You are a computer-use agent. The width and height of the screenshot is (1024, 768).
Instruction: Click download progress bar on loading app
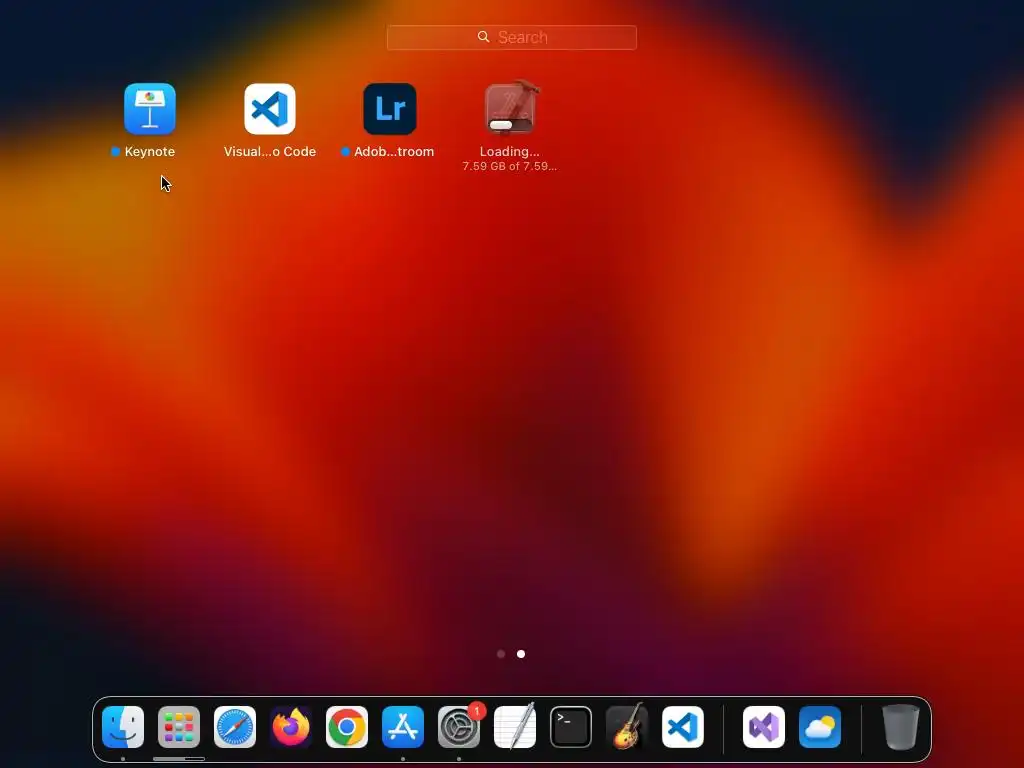(x=510, y=125)
